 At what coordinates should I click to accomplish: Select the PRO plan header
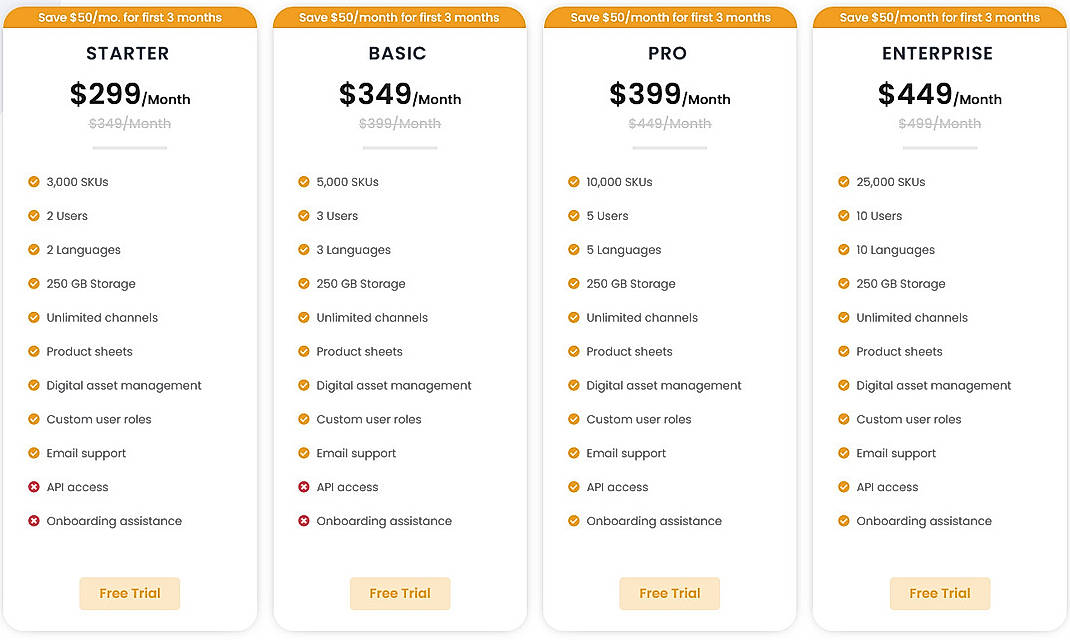point(667,53)
